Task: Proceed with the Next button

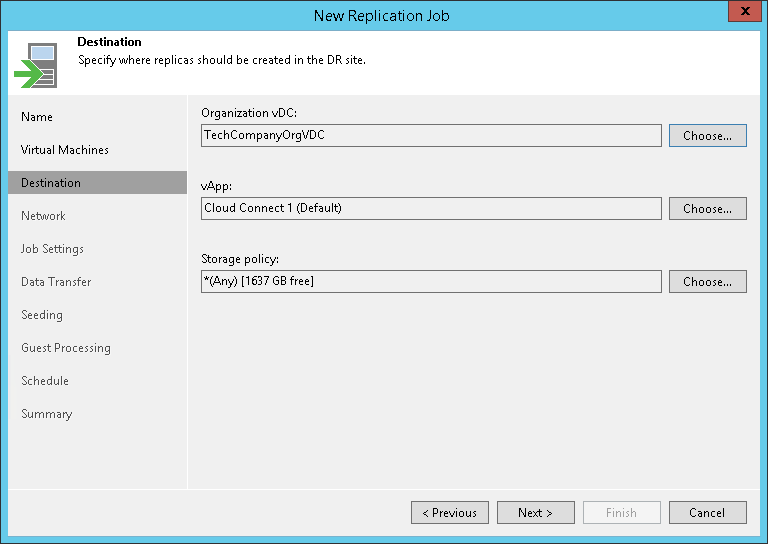Action: click(535, 513)
